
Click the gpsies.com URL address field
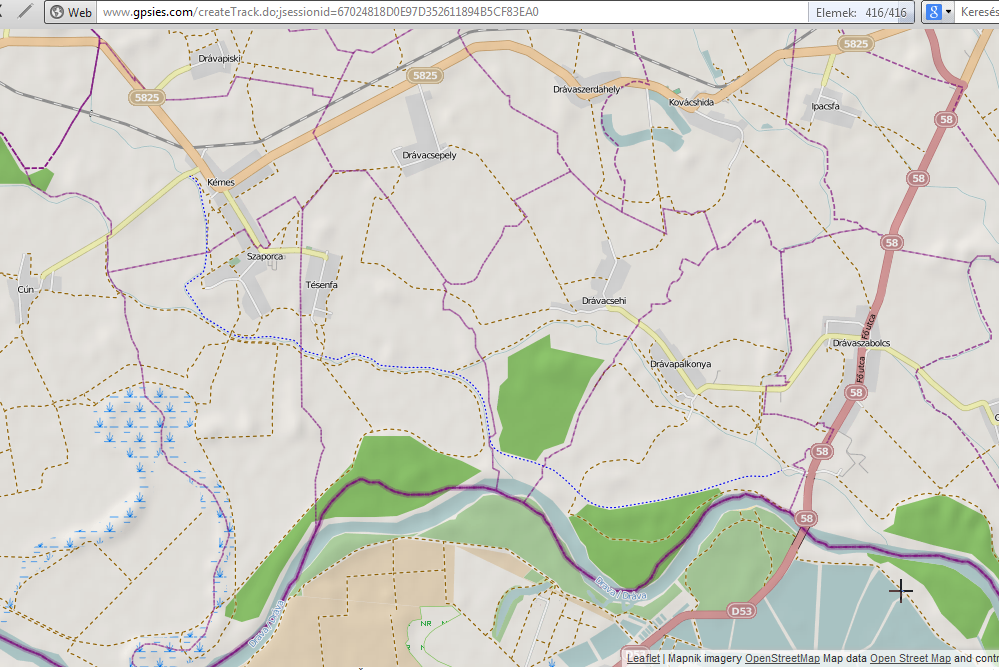tap(450, 13)
